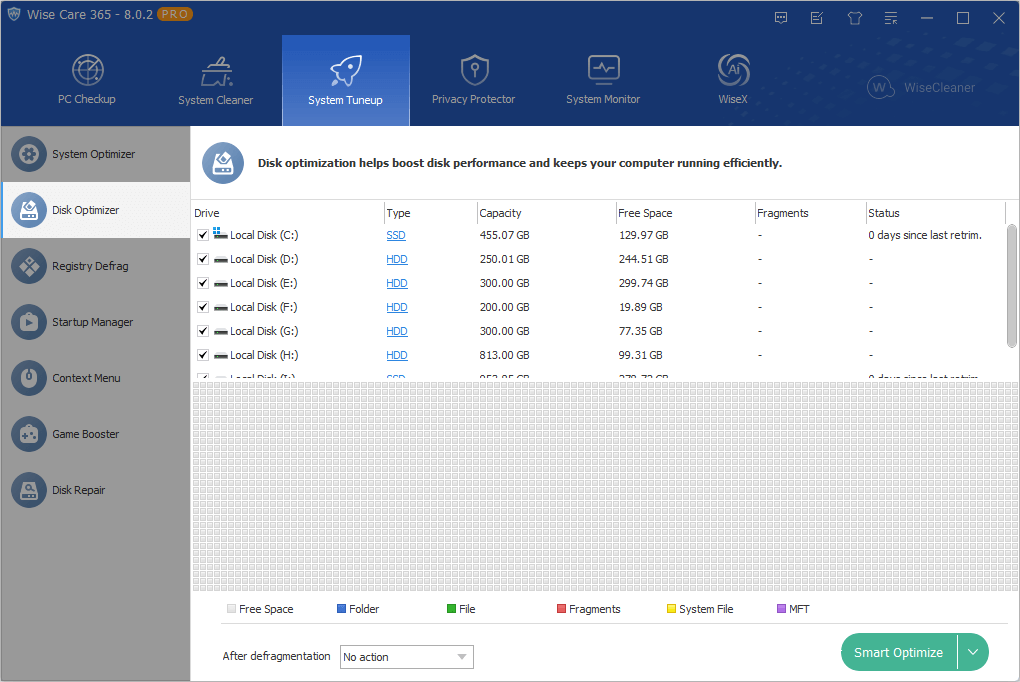The width and height of the screenshot is (1020, 682).
Task: Click the HDD link for Local Disk (E:)
Action: click(397, 283)
